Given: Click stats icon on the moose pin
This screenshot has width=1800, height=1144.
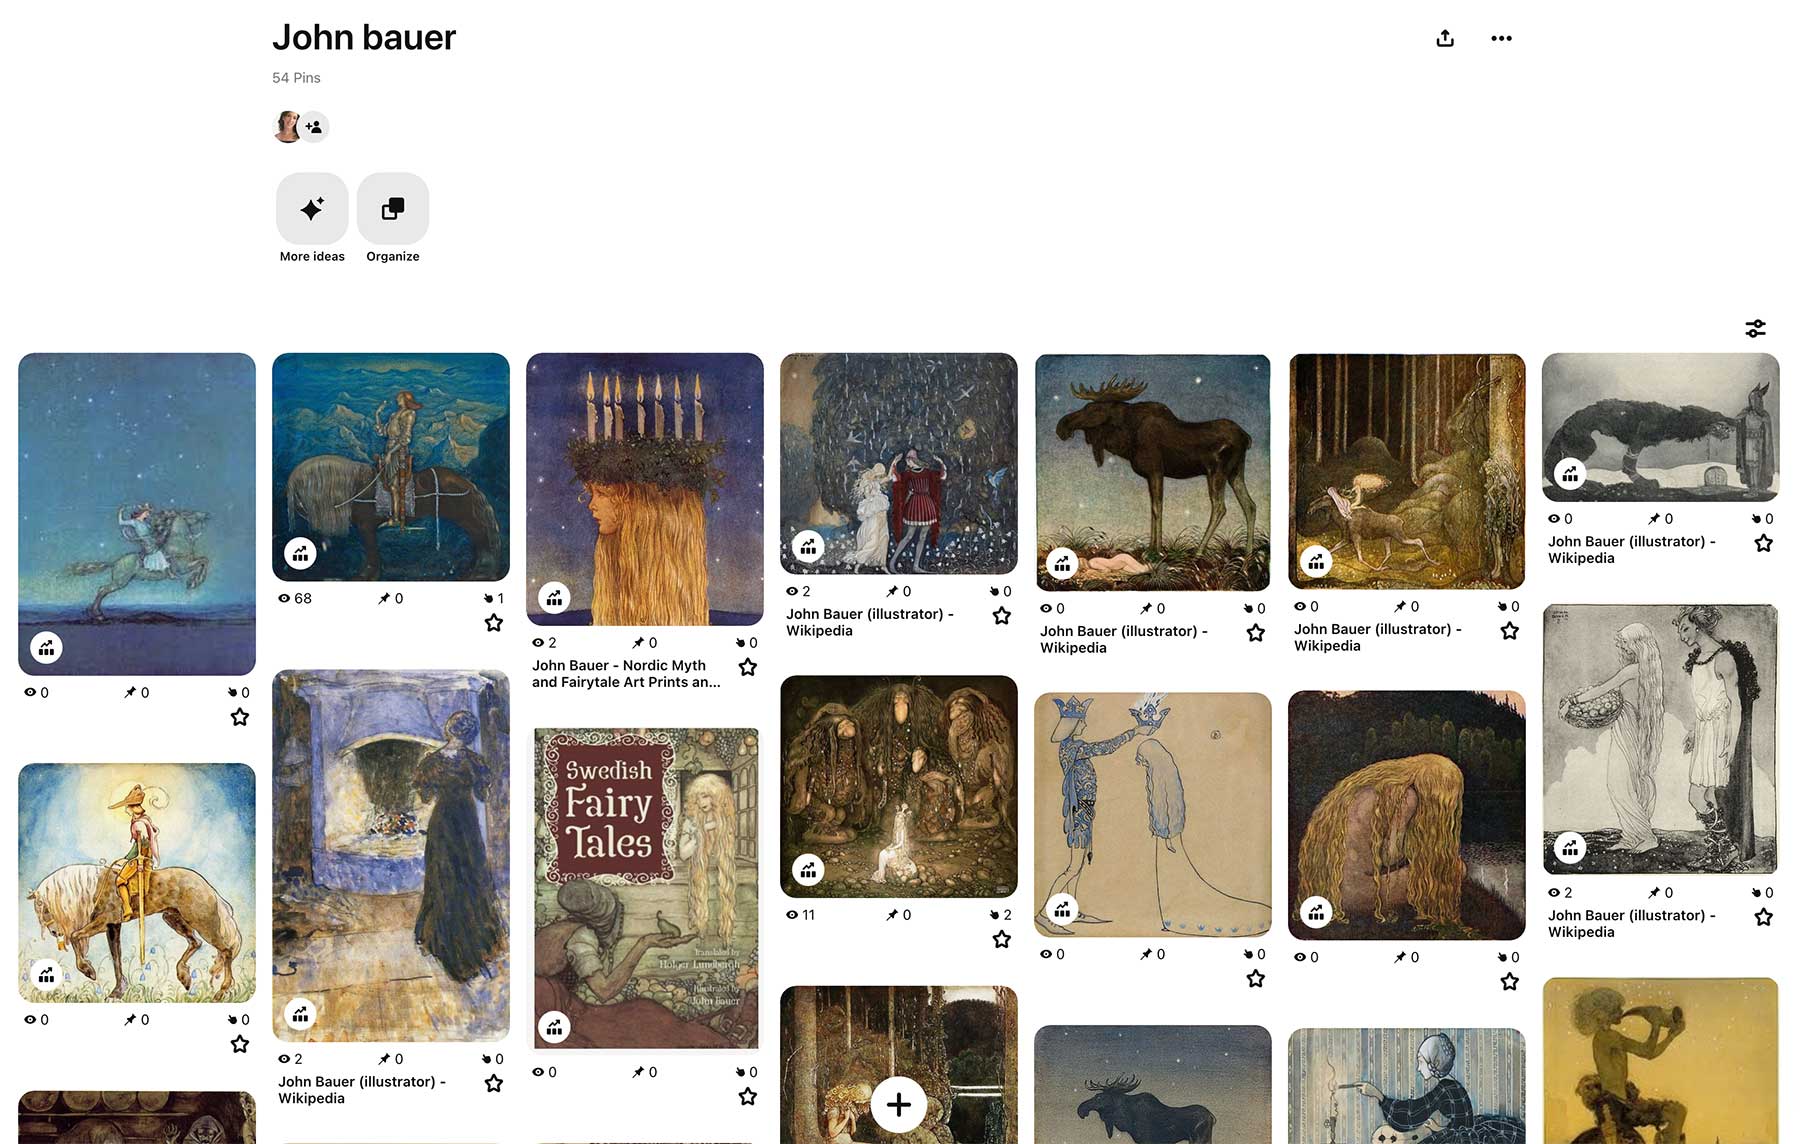Looking at the screenshot, I should click(1062, 564).
